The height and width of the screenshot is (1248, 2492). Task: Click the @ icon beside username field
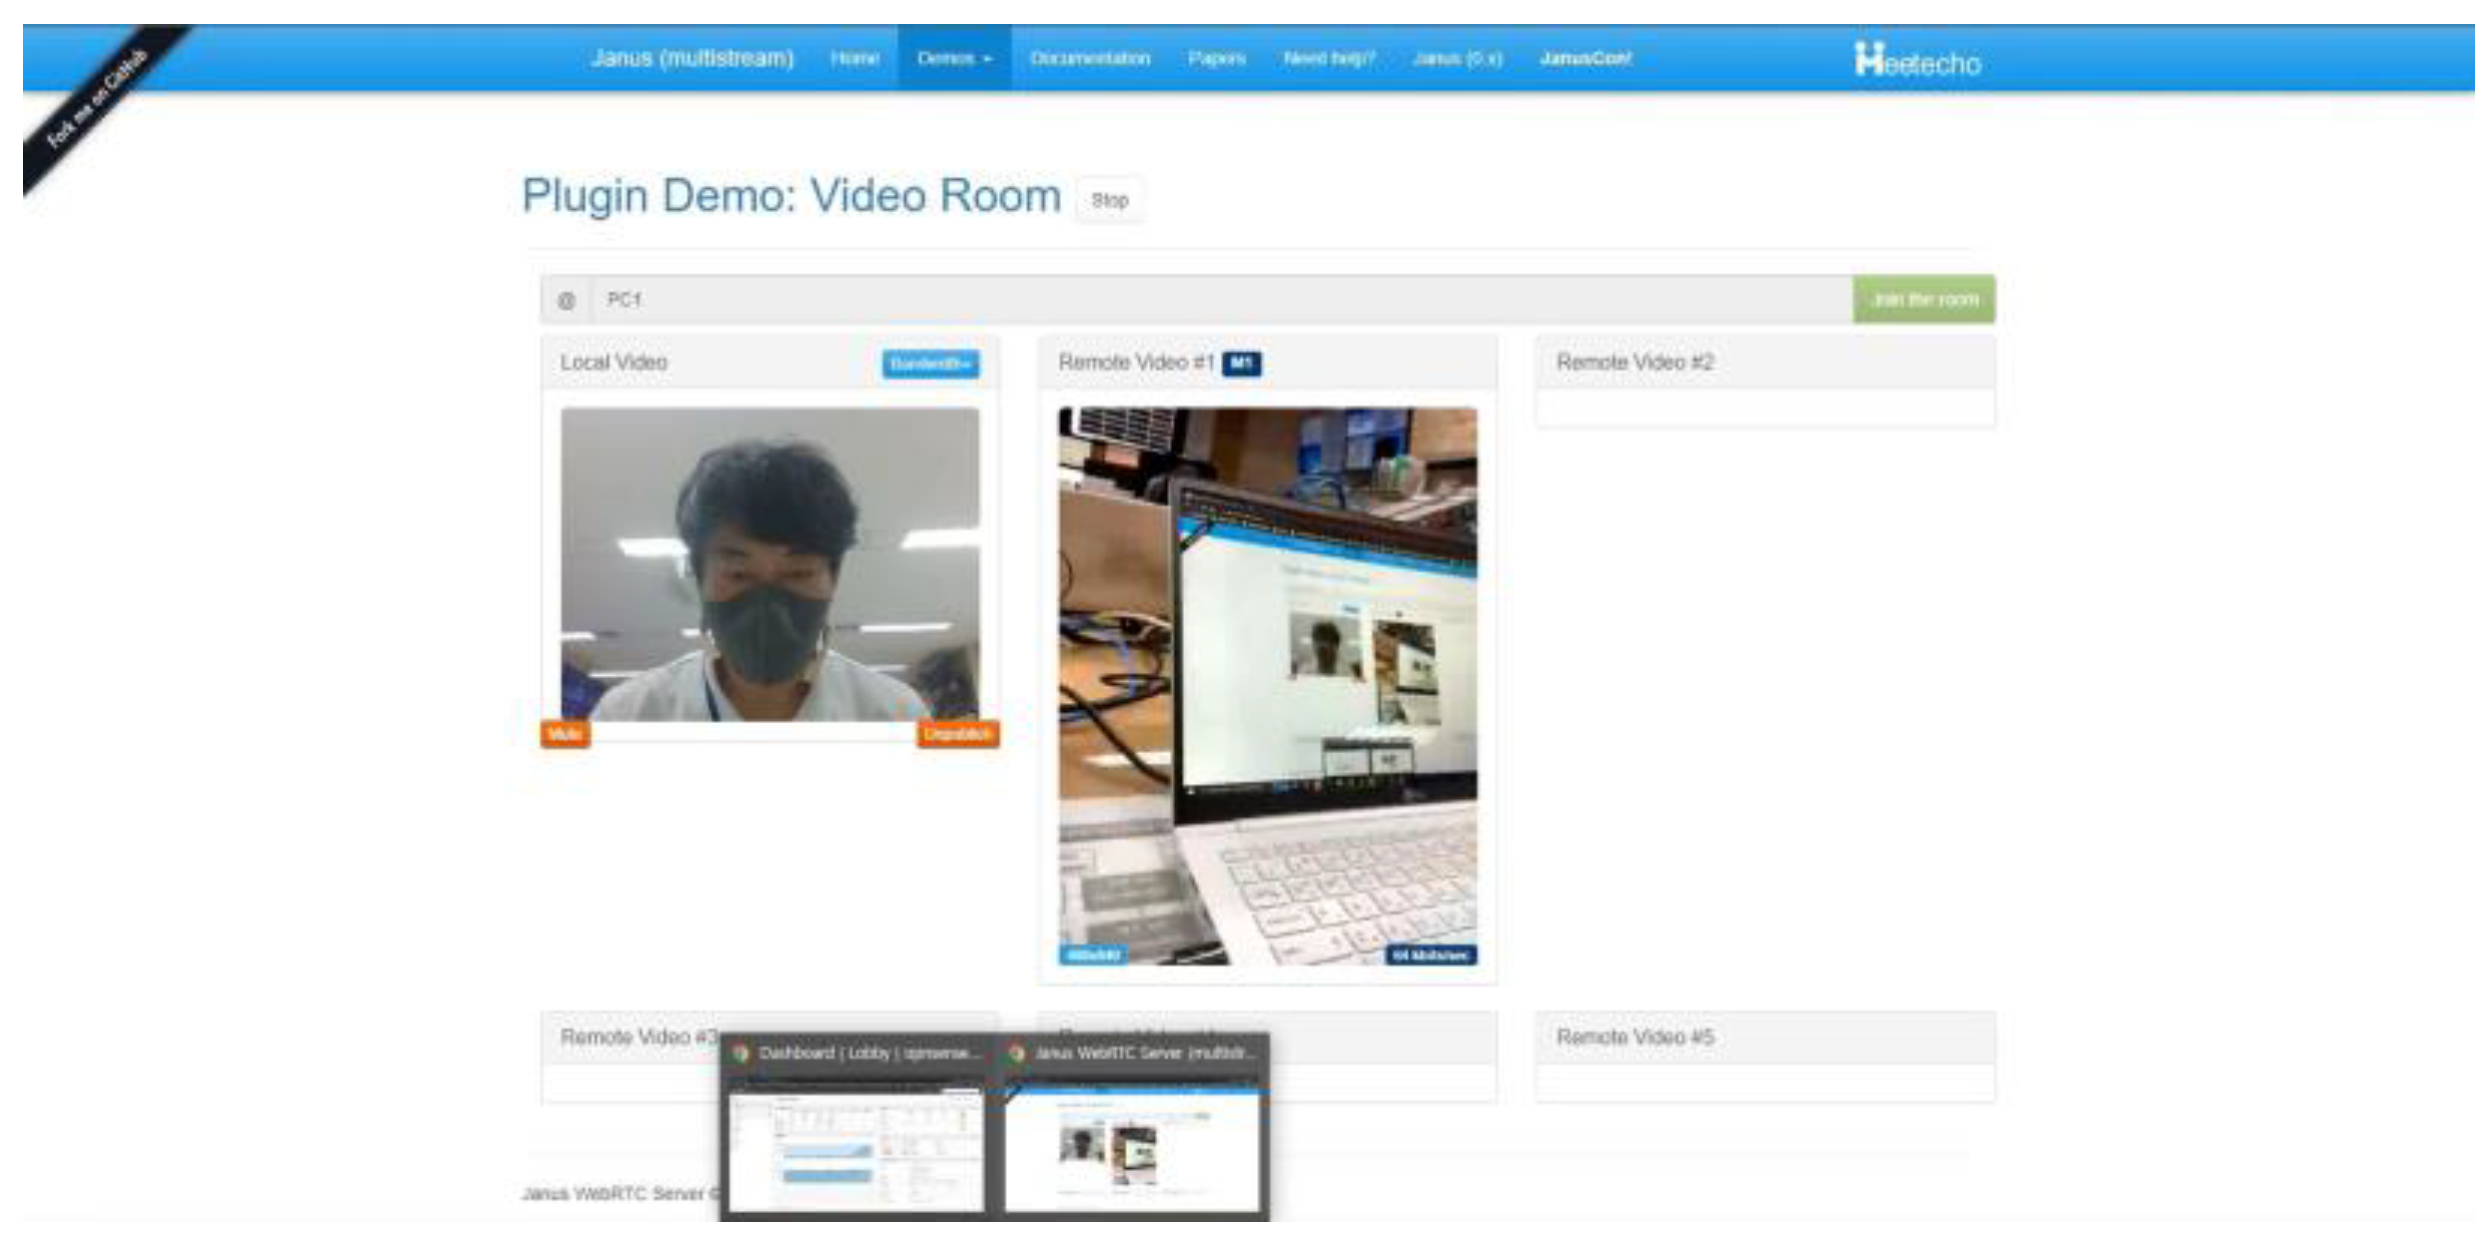566,300
